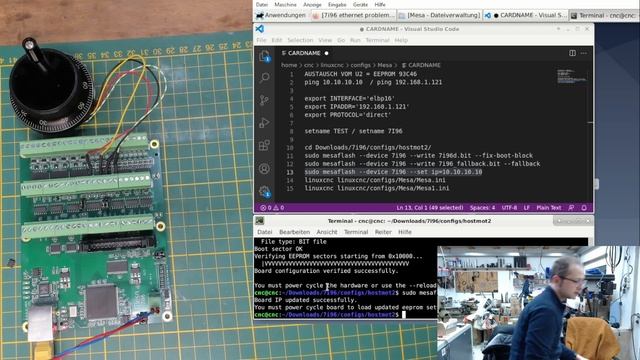Open Eingabe menu in top VM menu bar
640x360 pixels.
pos(337,4)
